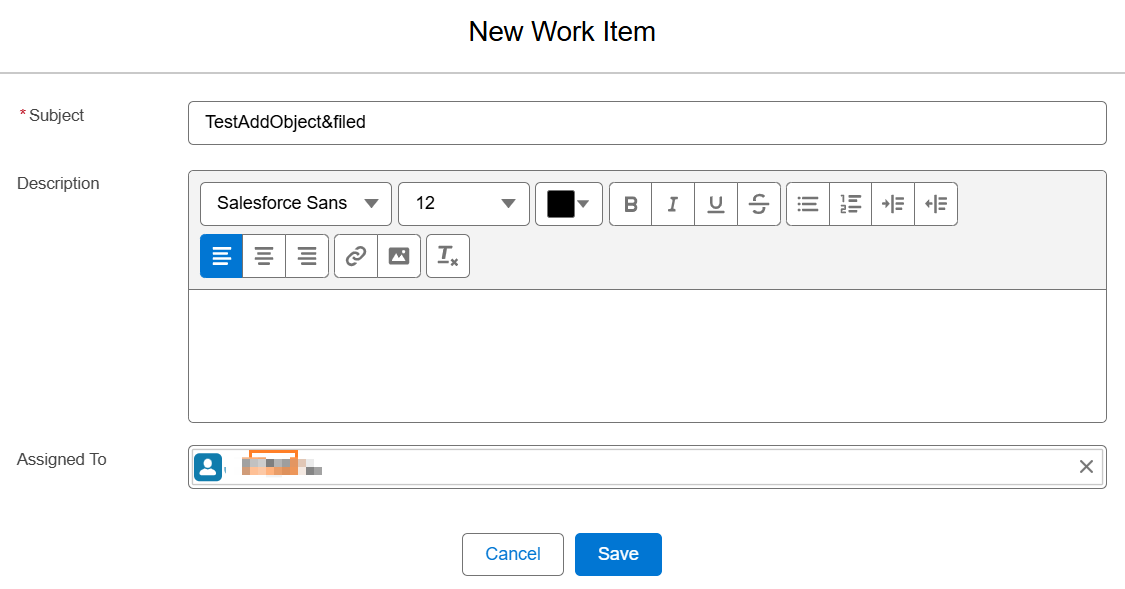The image size is (1125, 589).
Task: Center-align the description text
Action: pyautogui.click(x=264, y=256)
